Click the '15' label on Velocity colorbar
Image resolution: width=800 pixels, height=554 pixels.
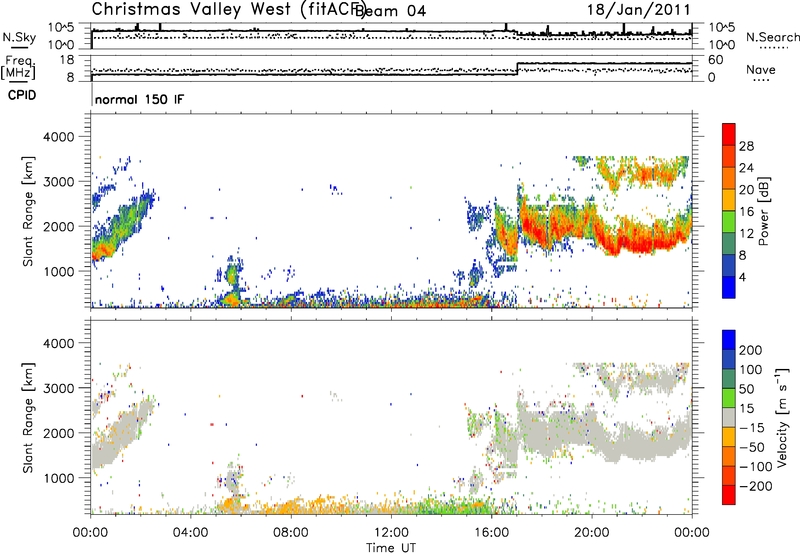tap(747, 408)
